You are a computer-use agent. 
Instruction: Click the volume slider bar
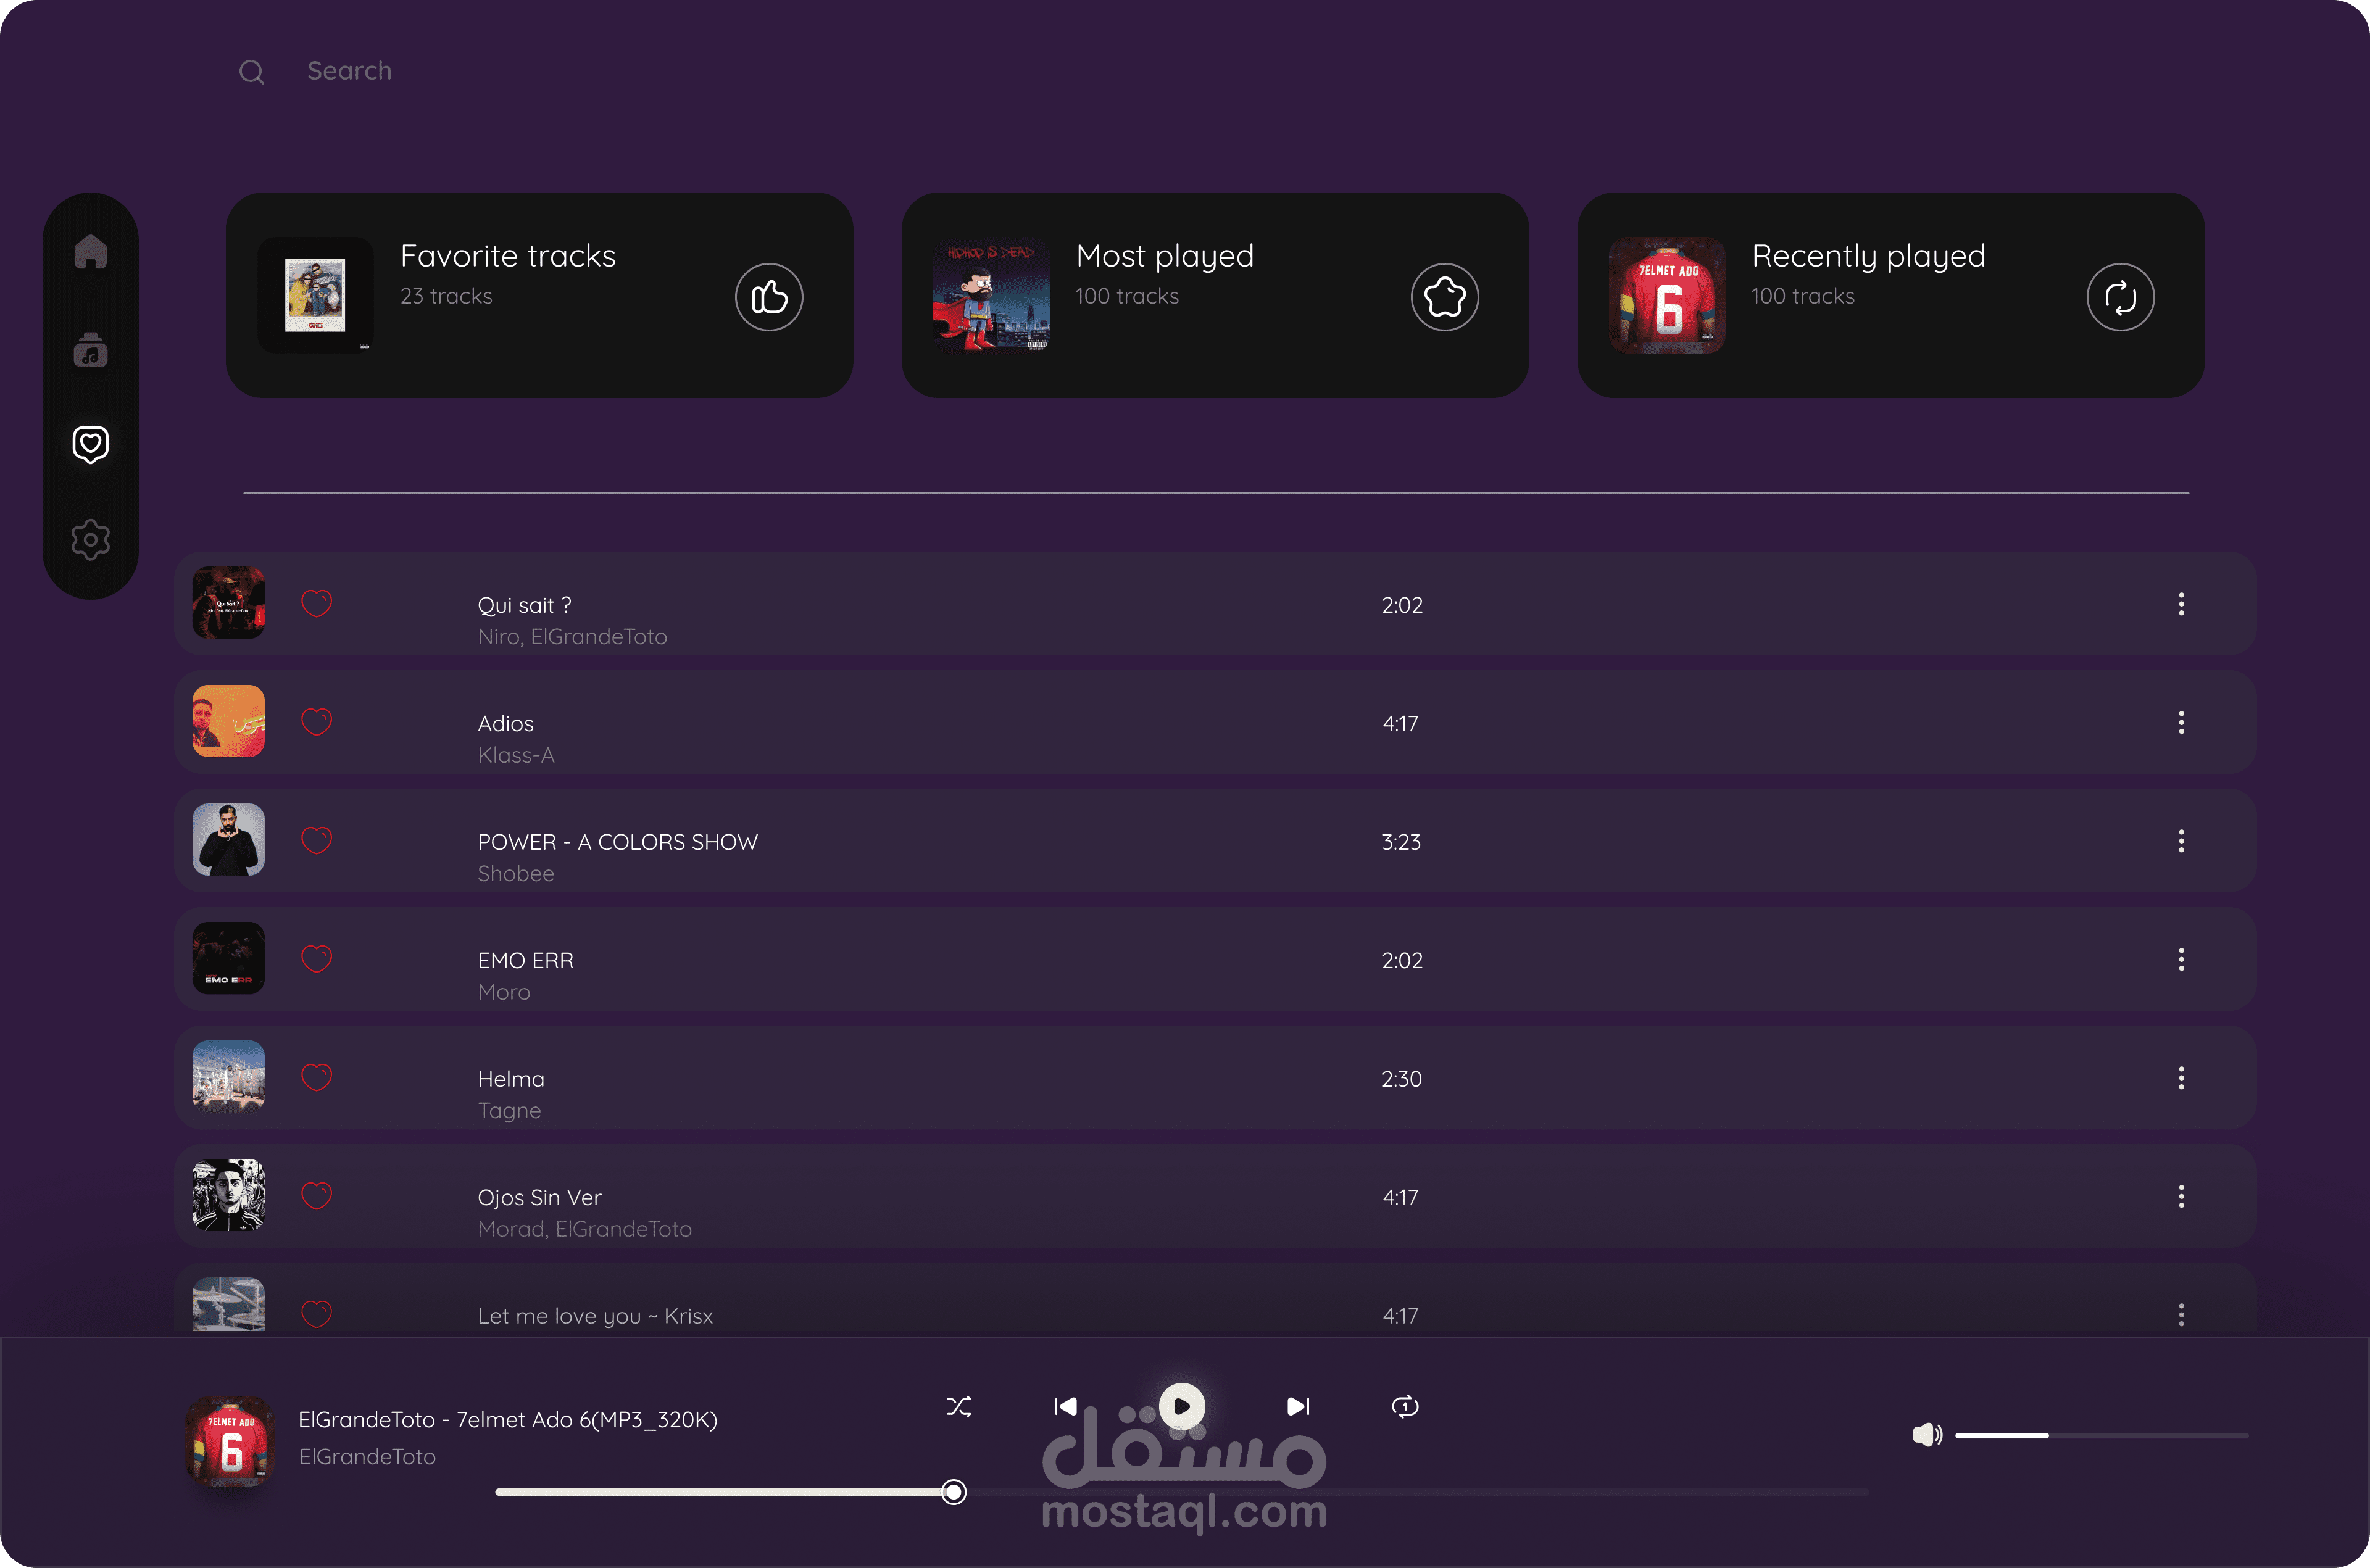[2100, 1435]
